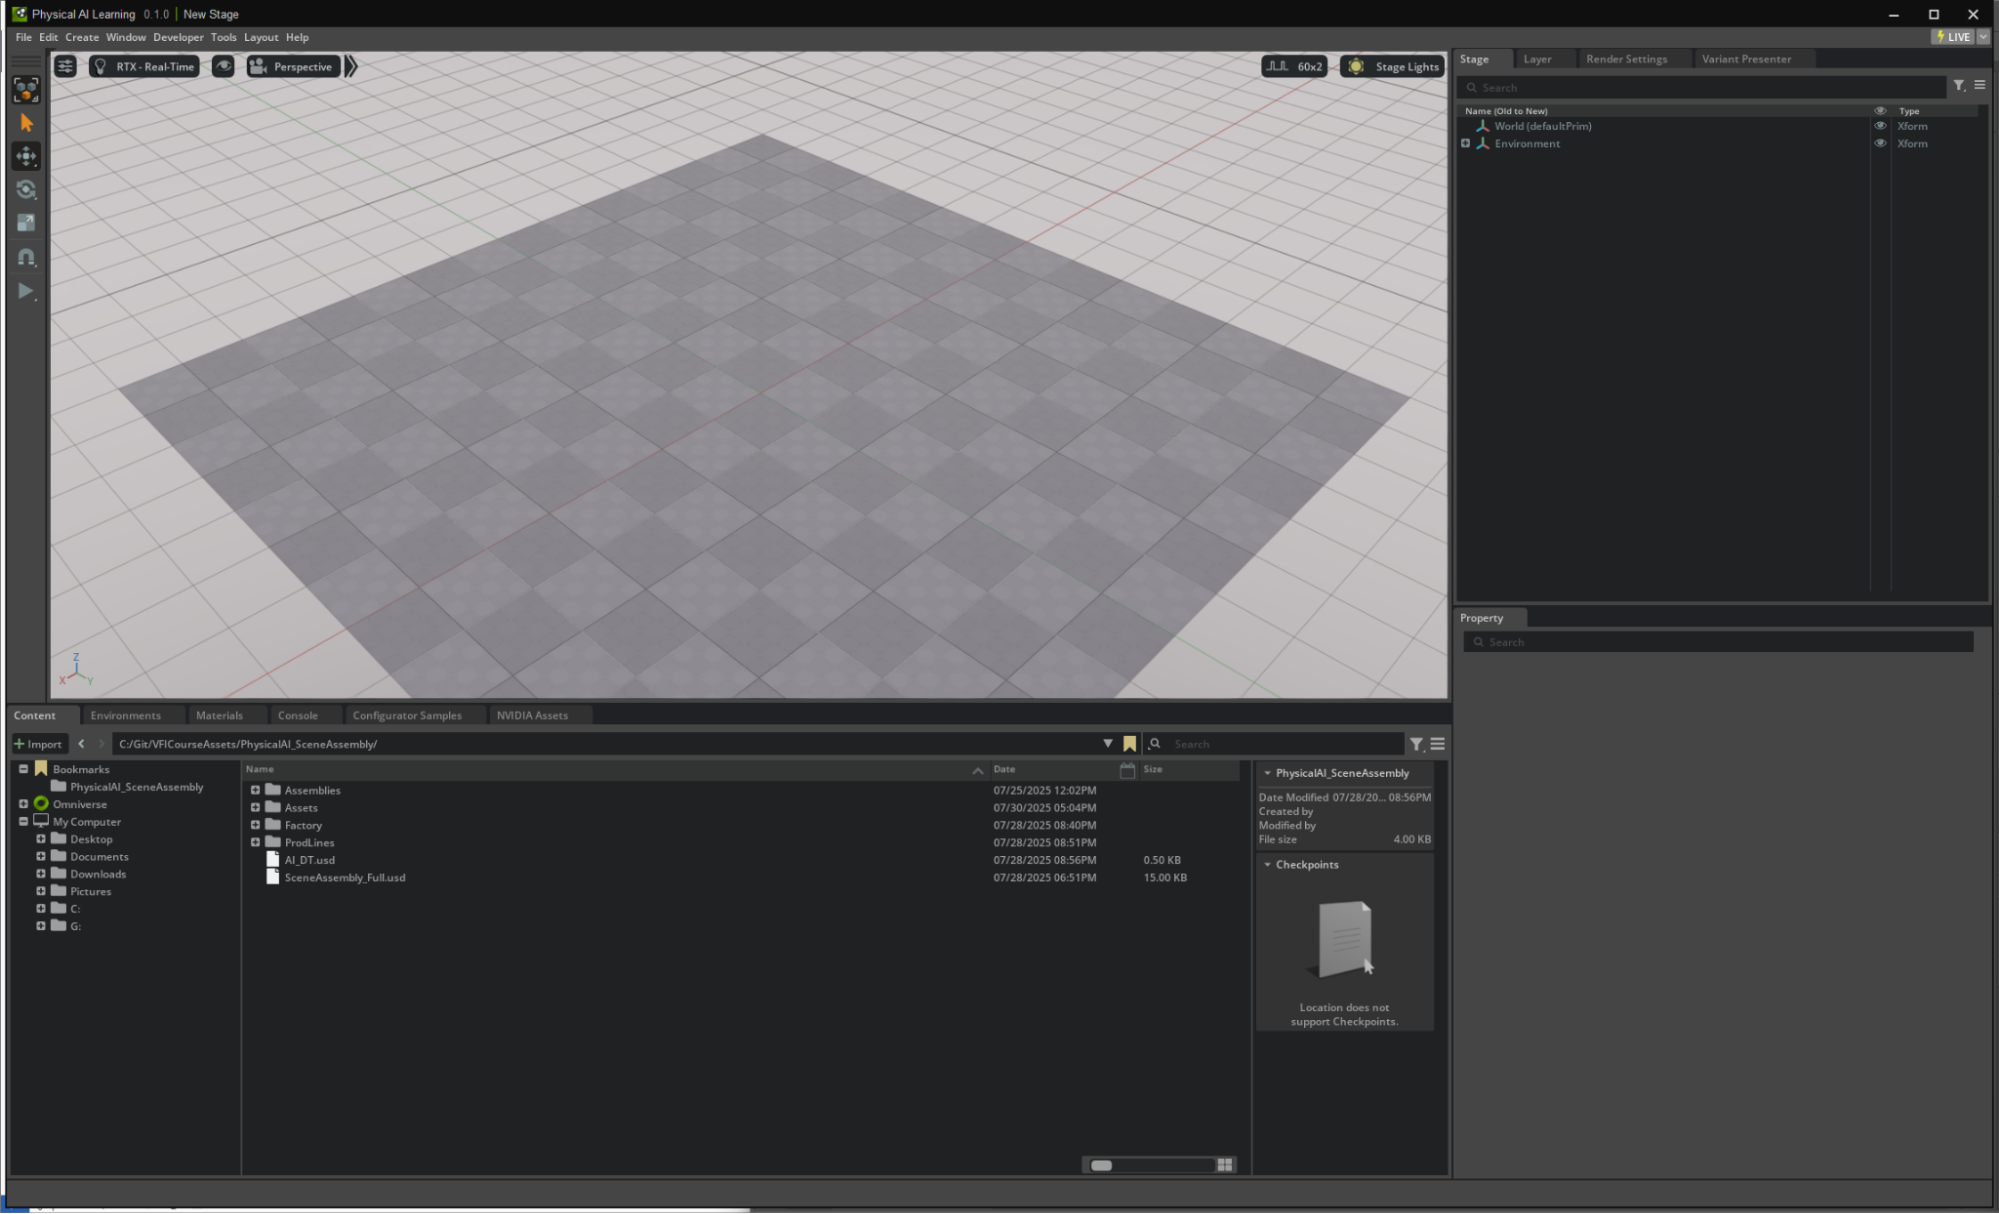1999x1214 pixels.
Task: Select the Rotate tool in left toolbar
Action: tap(26, 190)
